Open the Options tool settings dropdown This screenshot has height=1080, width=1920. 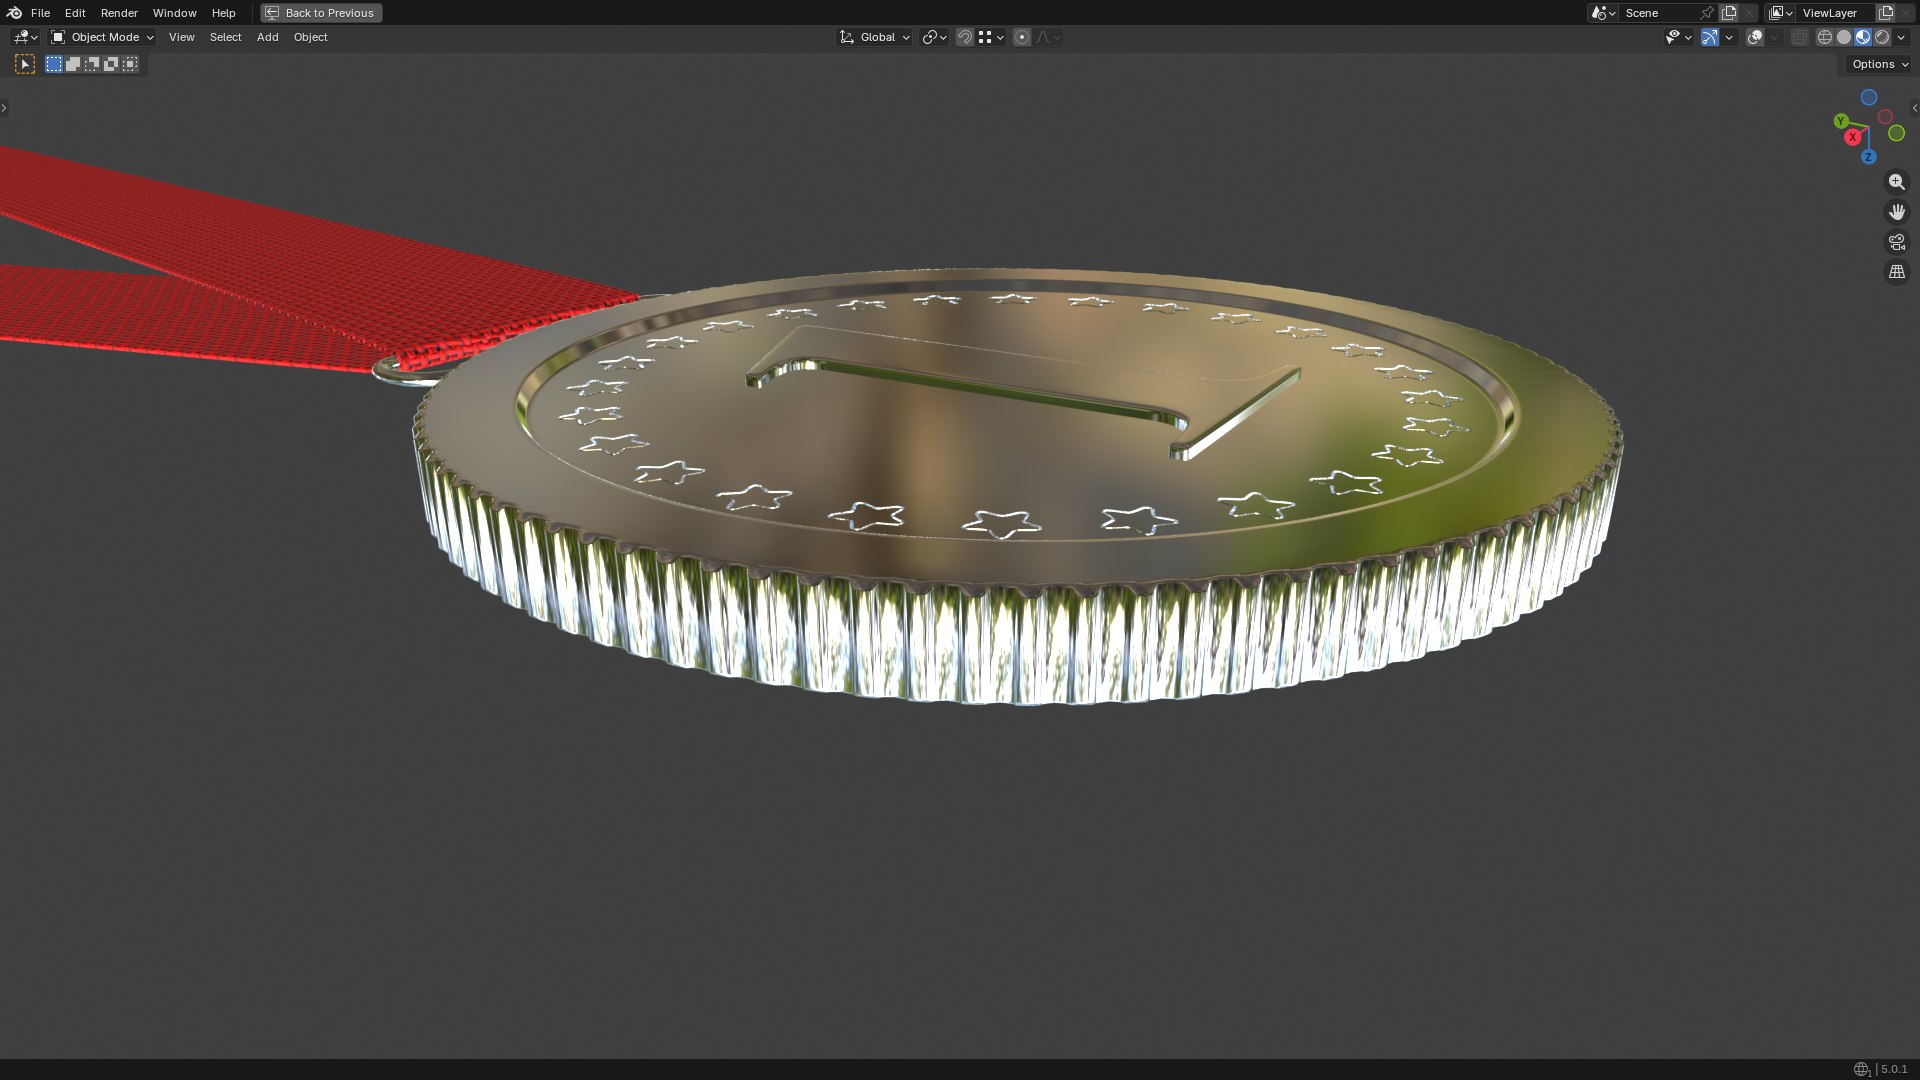(1880, 64)
